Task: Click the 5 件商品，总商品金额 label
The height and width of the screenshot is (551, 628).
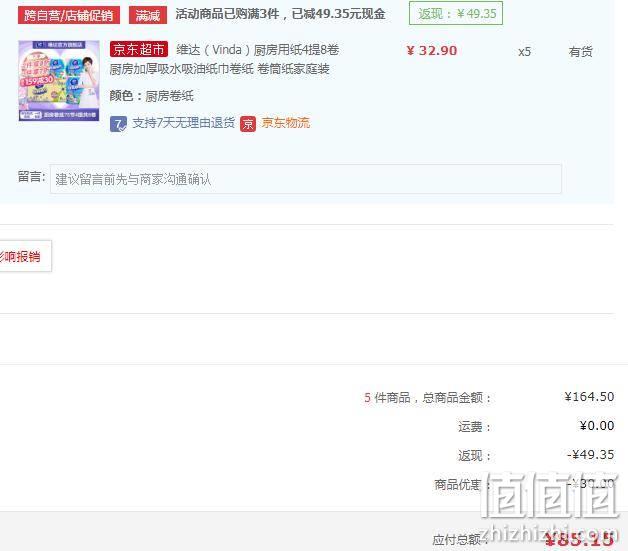Action: (x=427, y=398)
